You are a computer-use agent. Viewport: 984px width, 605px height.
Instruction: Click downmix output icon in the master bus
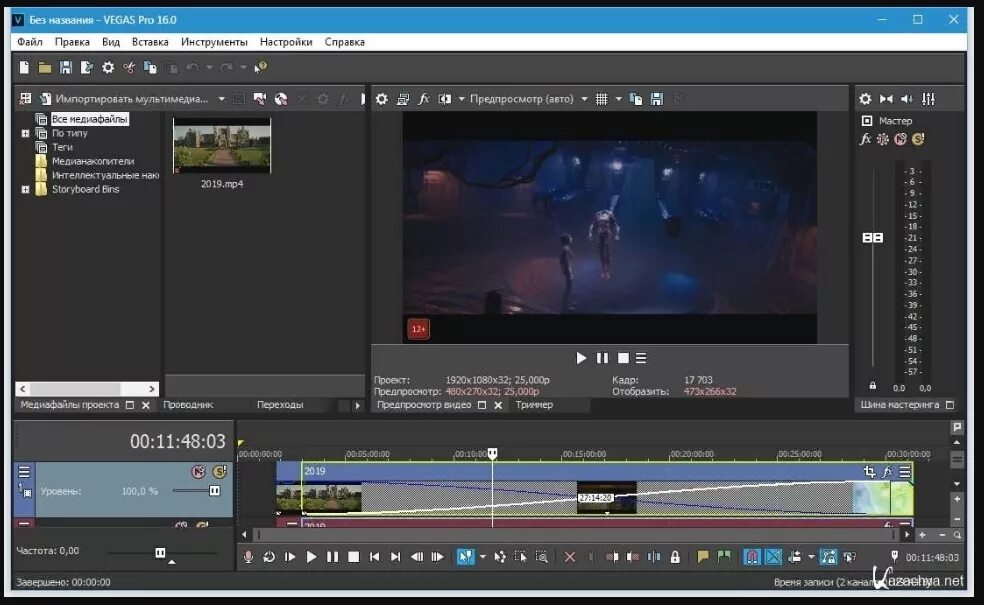click(x=886, y=99)
